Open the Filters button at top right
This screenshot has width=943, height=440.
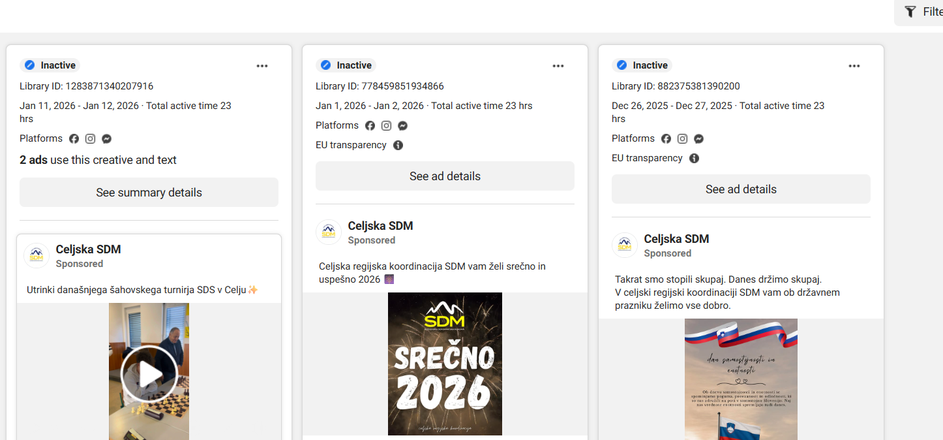(920, 12)
